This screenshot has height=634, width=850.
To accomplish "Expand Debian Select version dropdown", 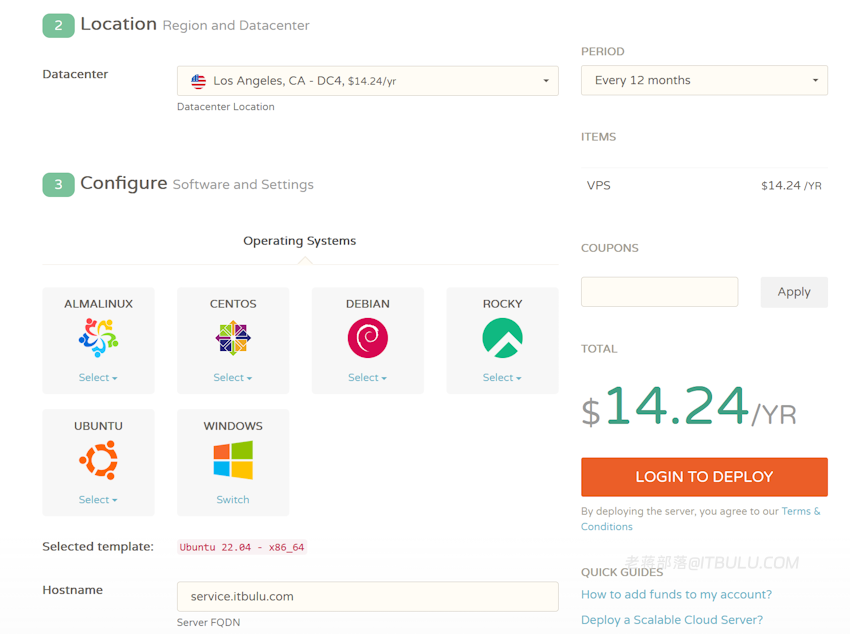I will point(368,378).
